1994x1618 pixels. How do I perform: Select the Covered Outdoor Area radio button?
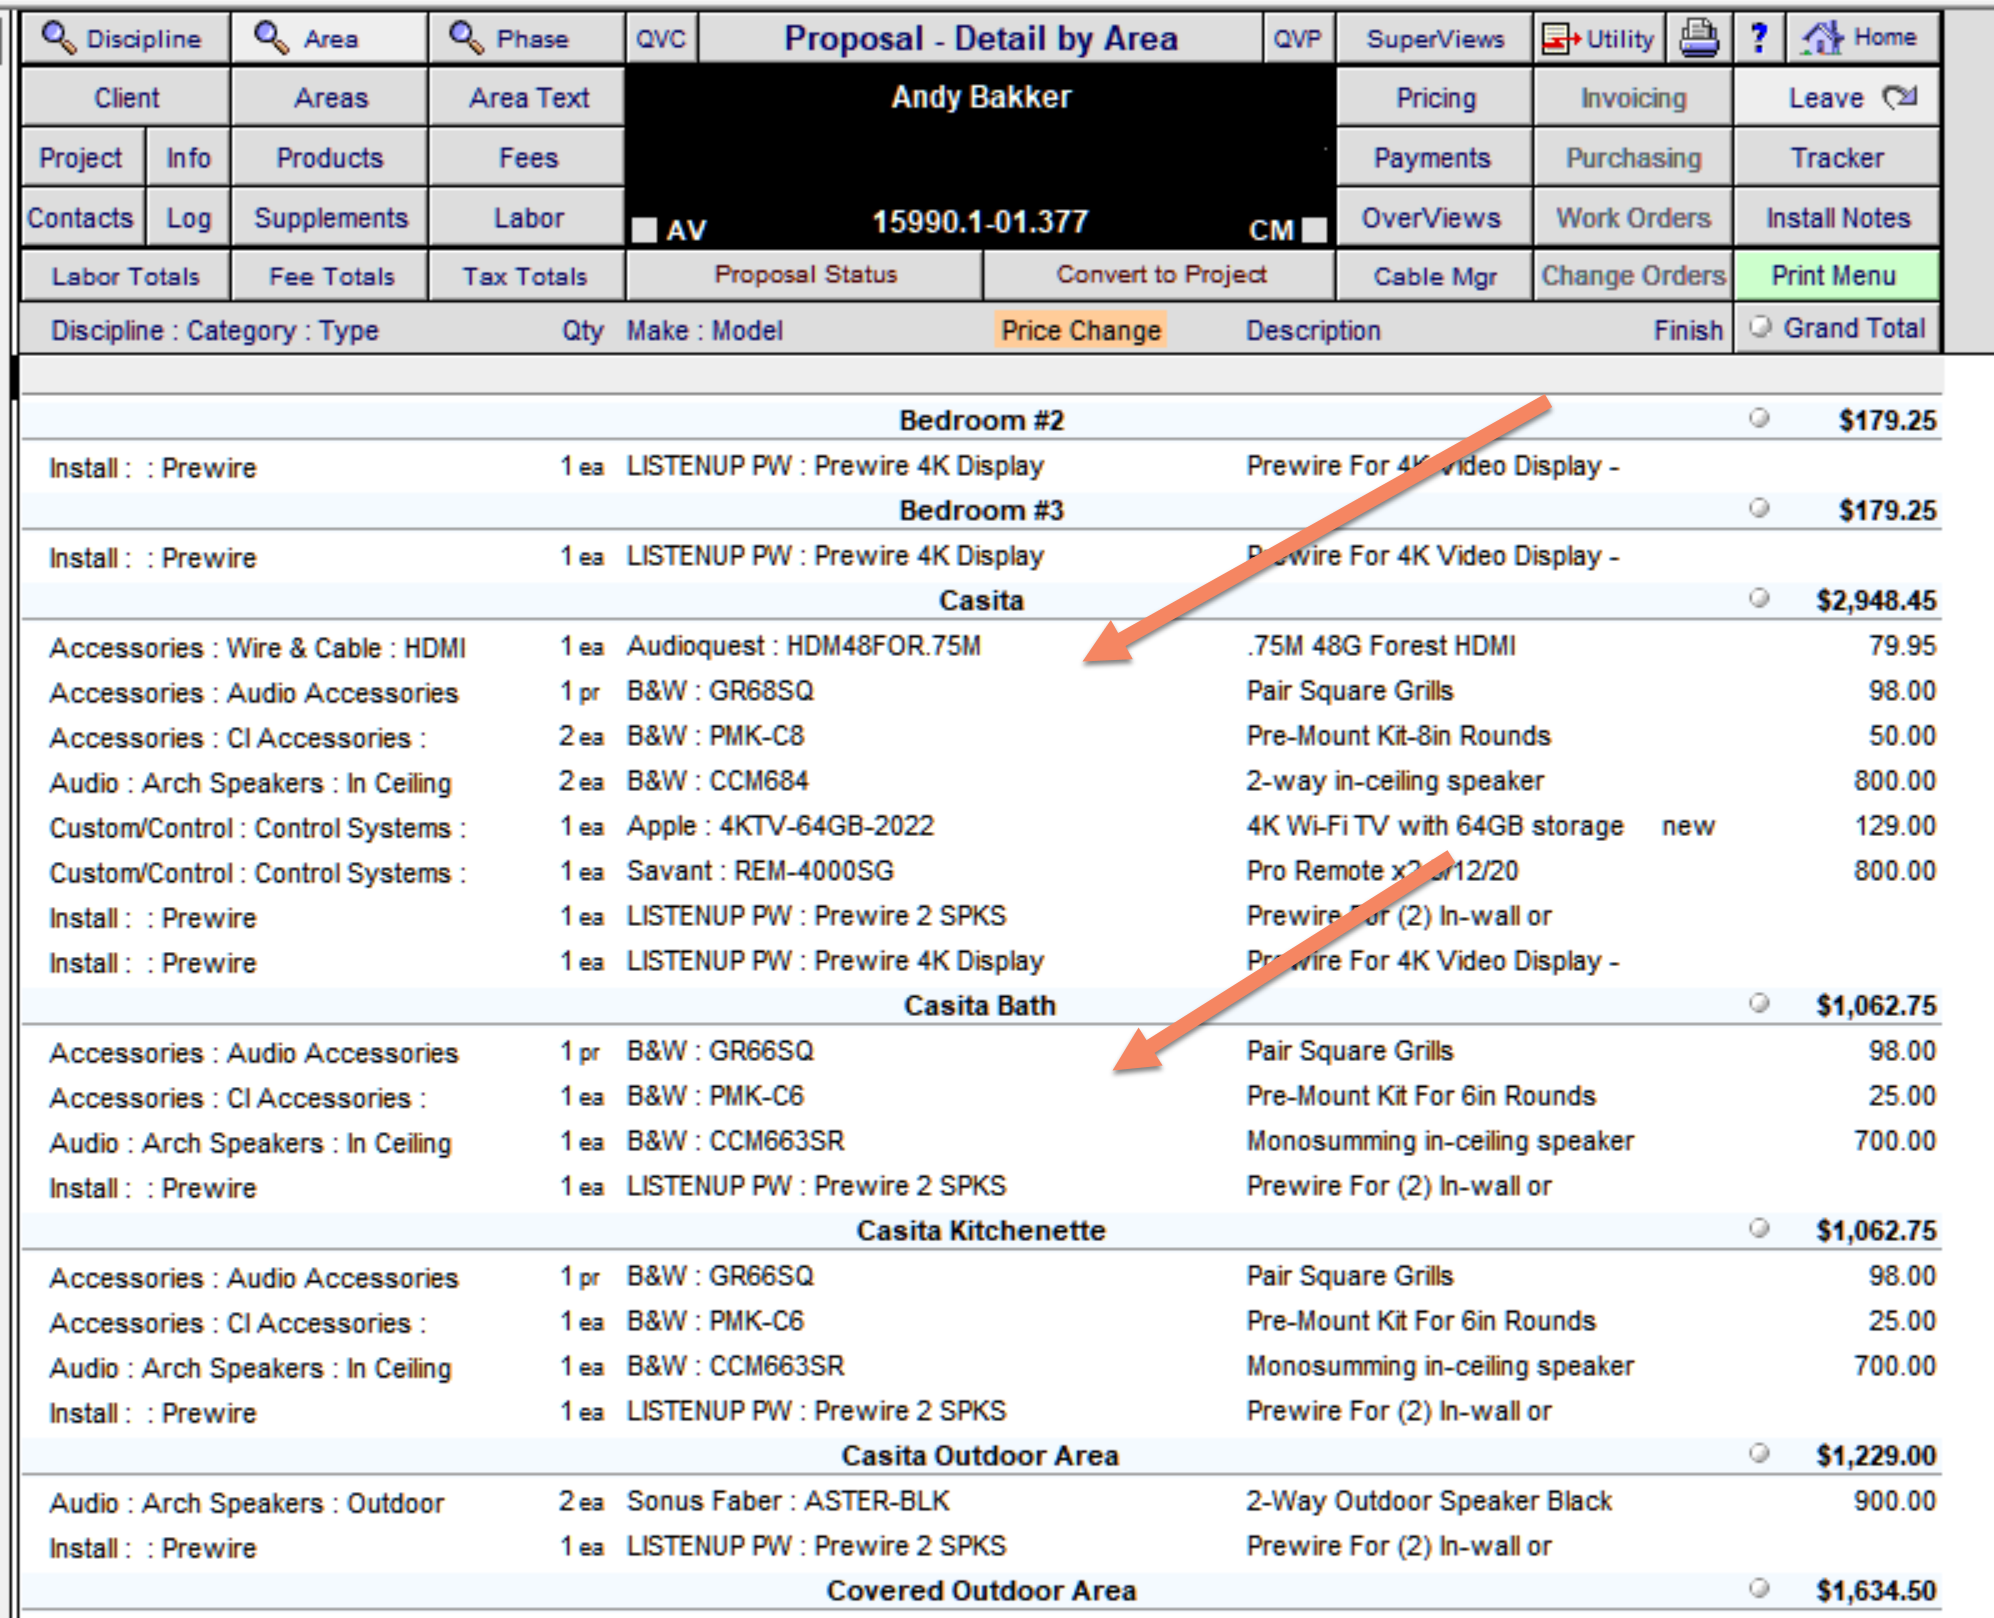(1759, 1588)
